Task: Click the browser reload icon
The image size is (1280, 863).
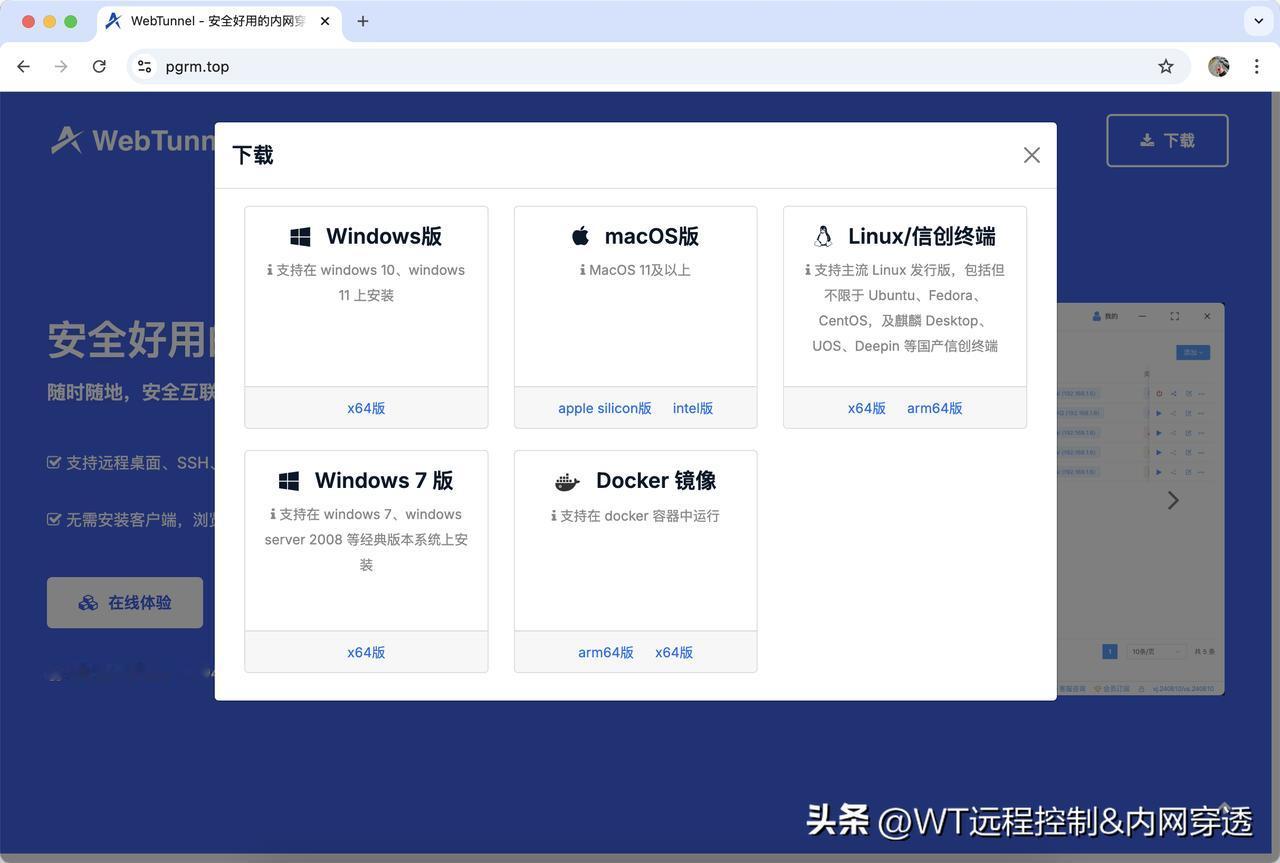Action: 99,66
